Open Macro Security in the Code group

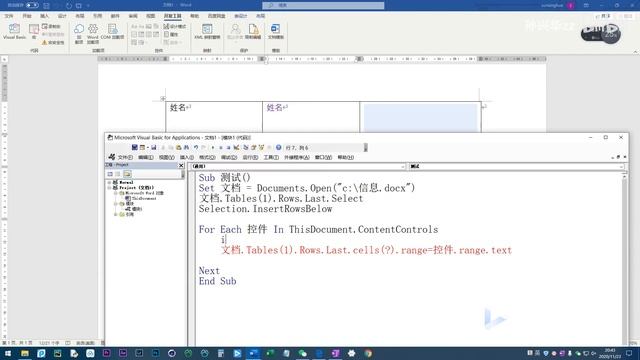53,42
